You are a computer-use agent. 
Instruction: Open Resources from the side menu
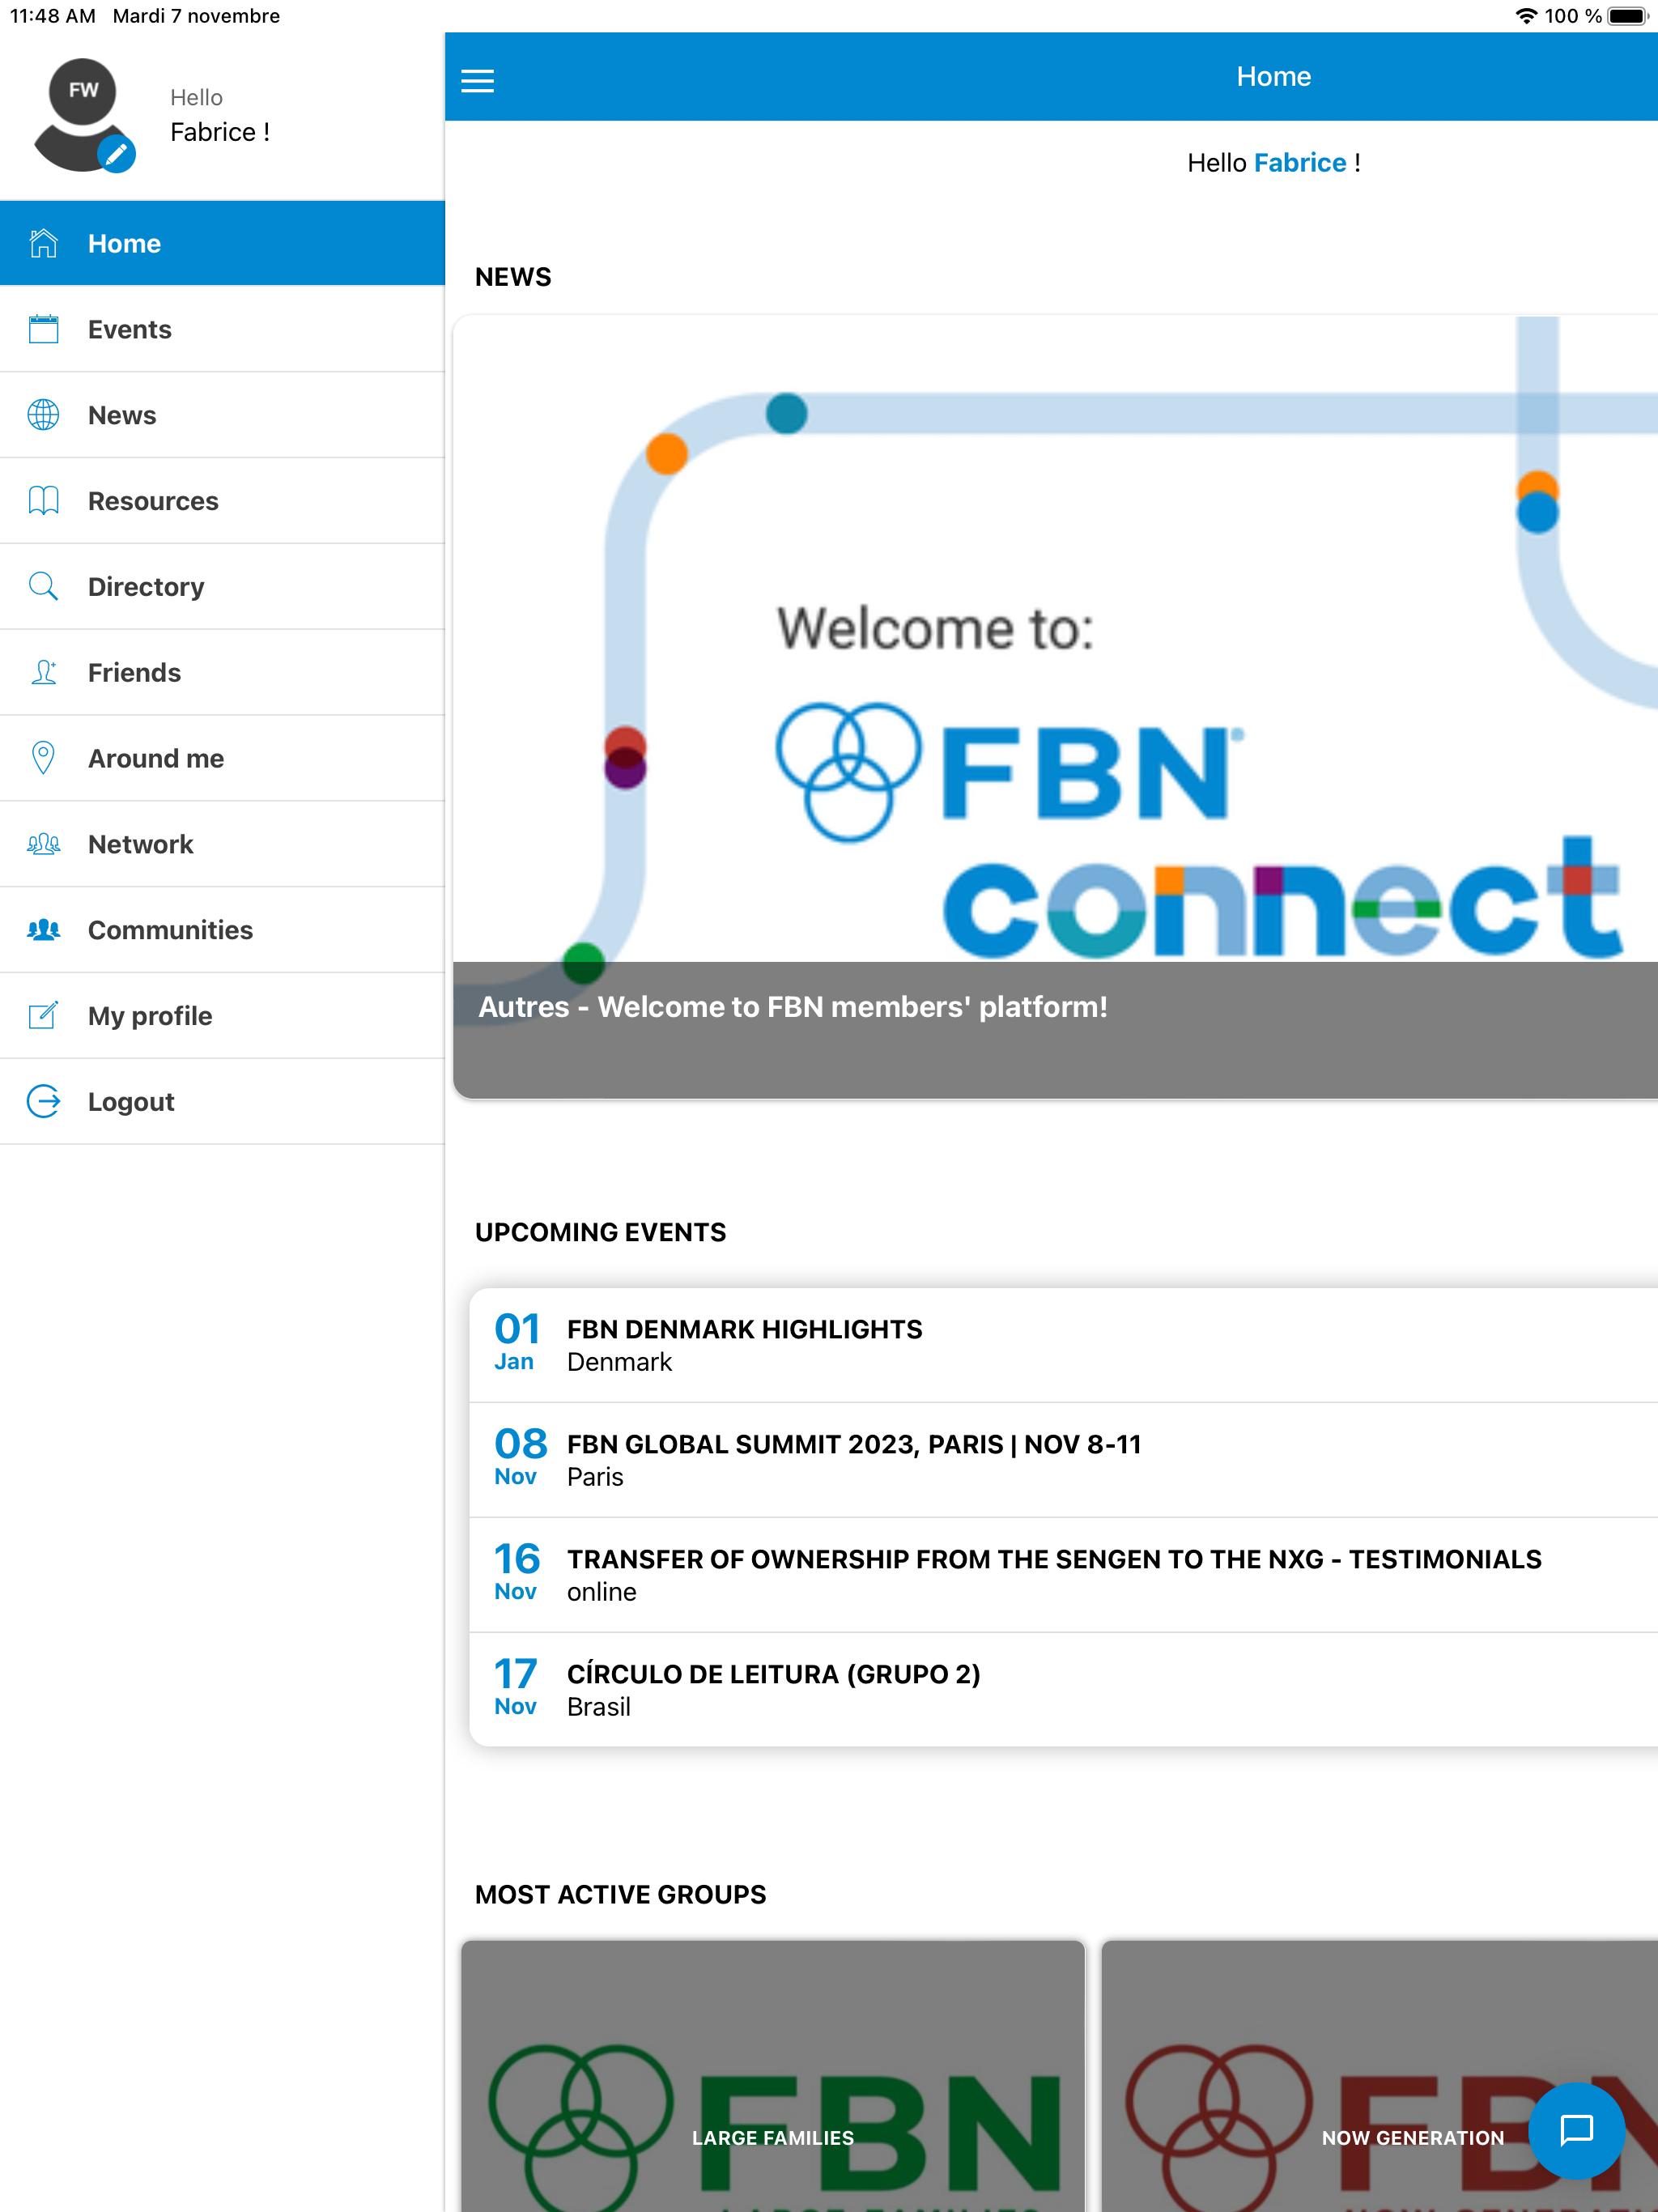pyautogui.click(x=222, y=501)
